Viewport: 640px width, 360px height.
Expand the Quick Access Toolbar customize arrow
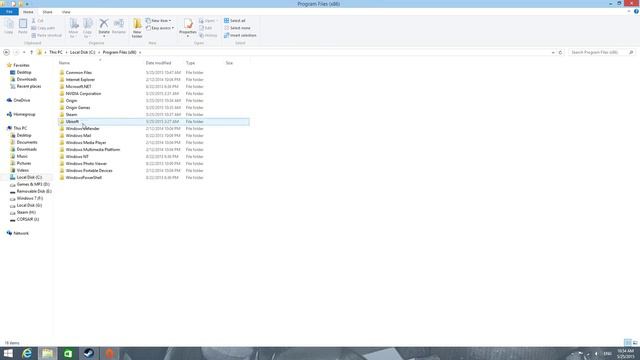click(x=27, y=4)
